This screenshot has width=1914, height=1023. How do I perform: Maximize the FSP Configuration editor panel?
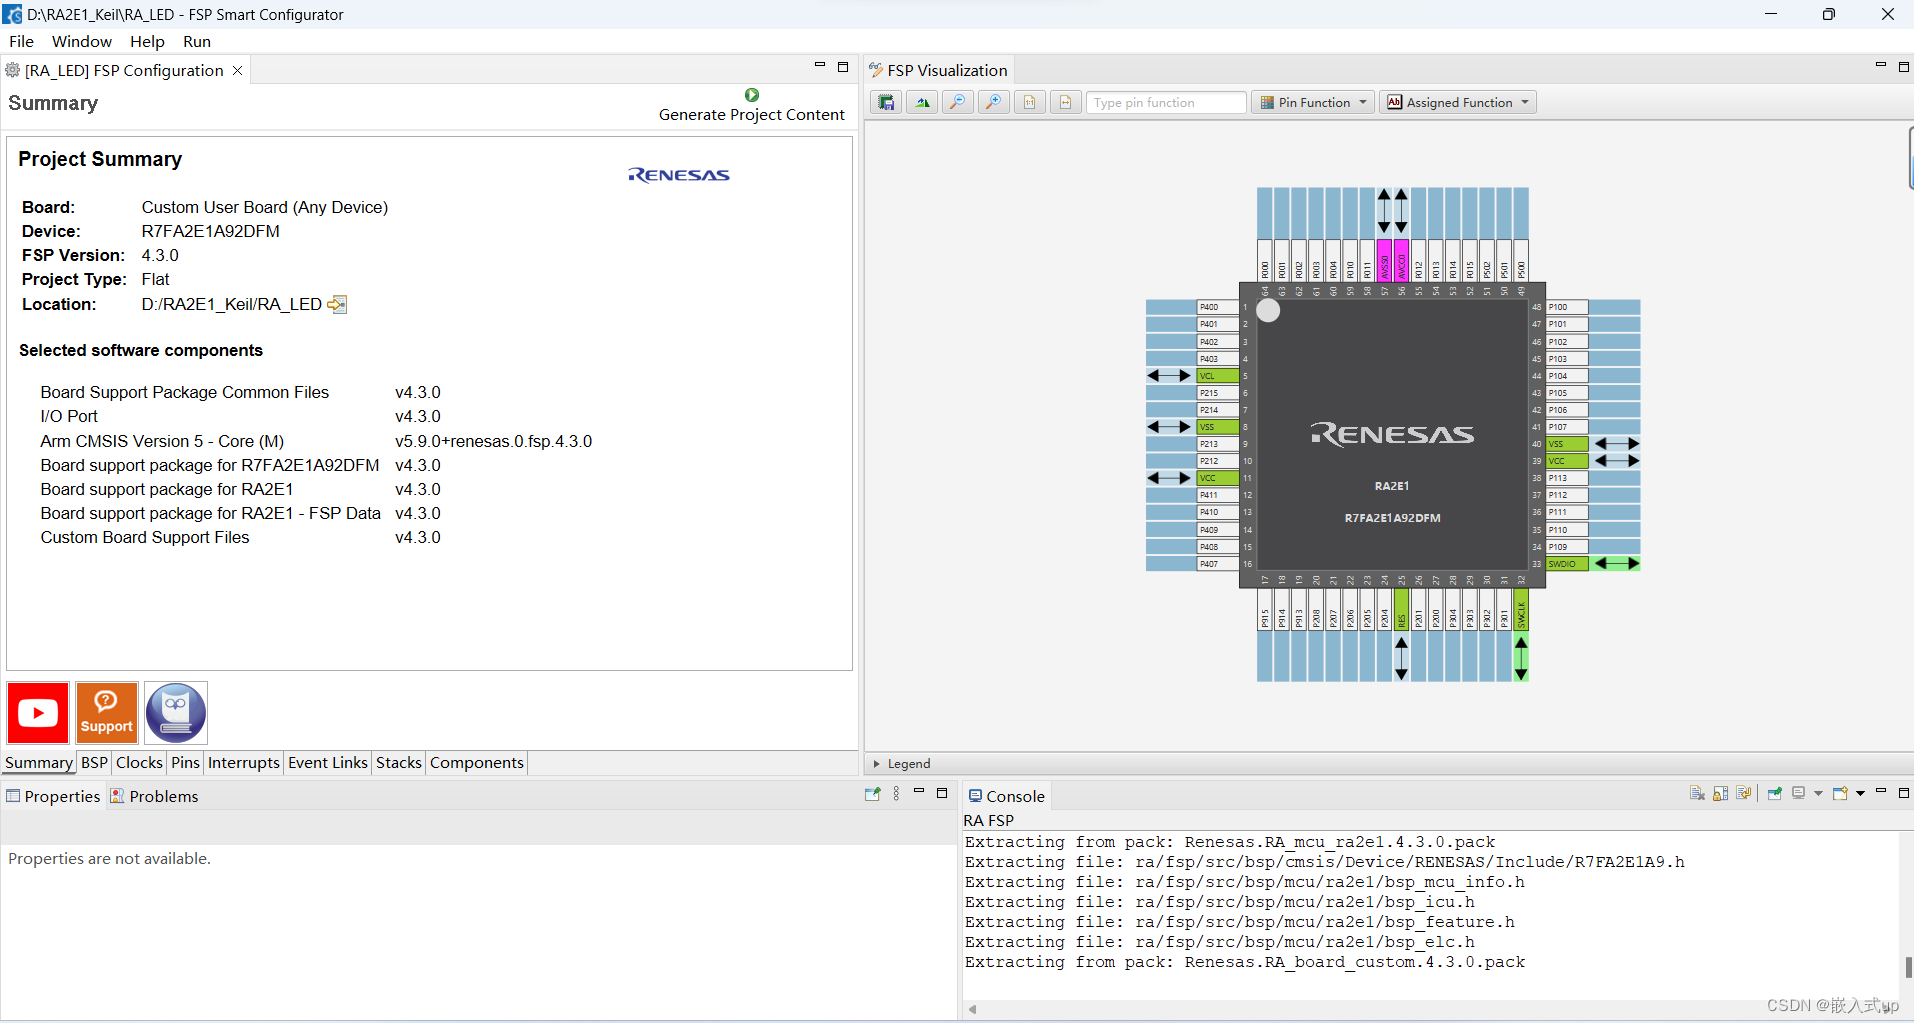[843, 67]
